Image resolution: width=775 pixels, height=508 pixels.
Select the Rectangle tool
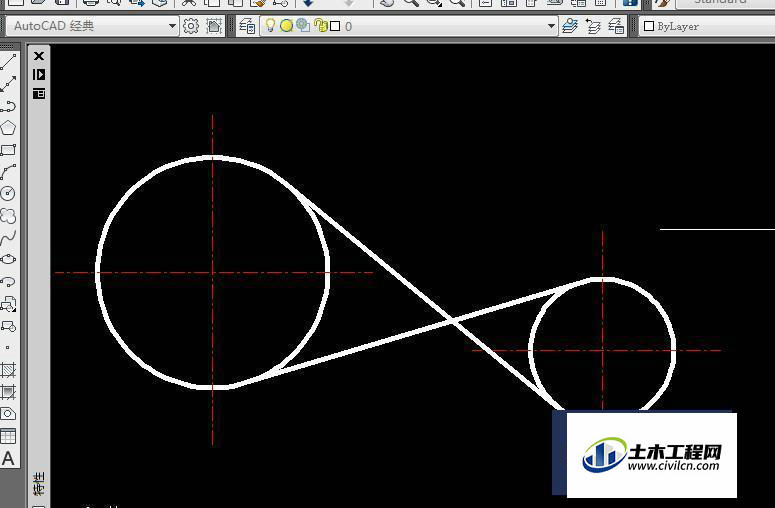pos(8,150)
